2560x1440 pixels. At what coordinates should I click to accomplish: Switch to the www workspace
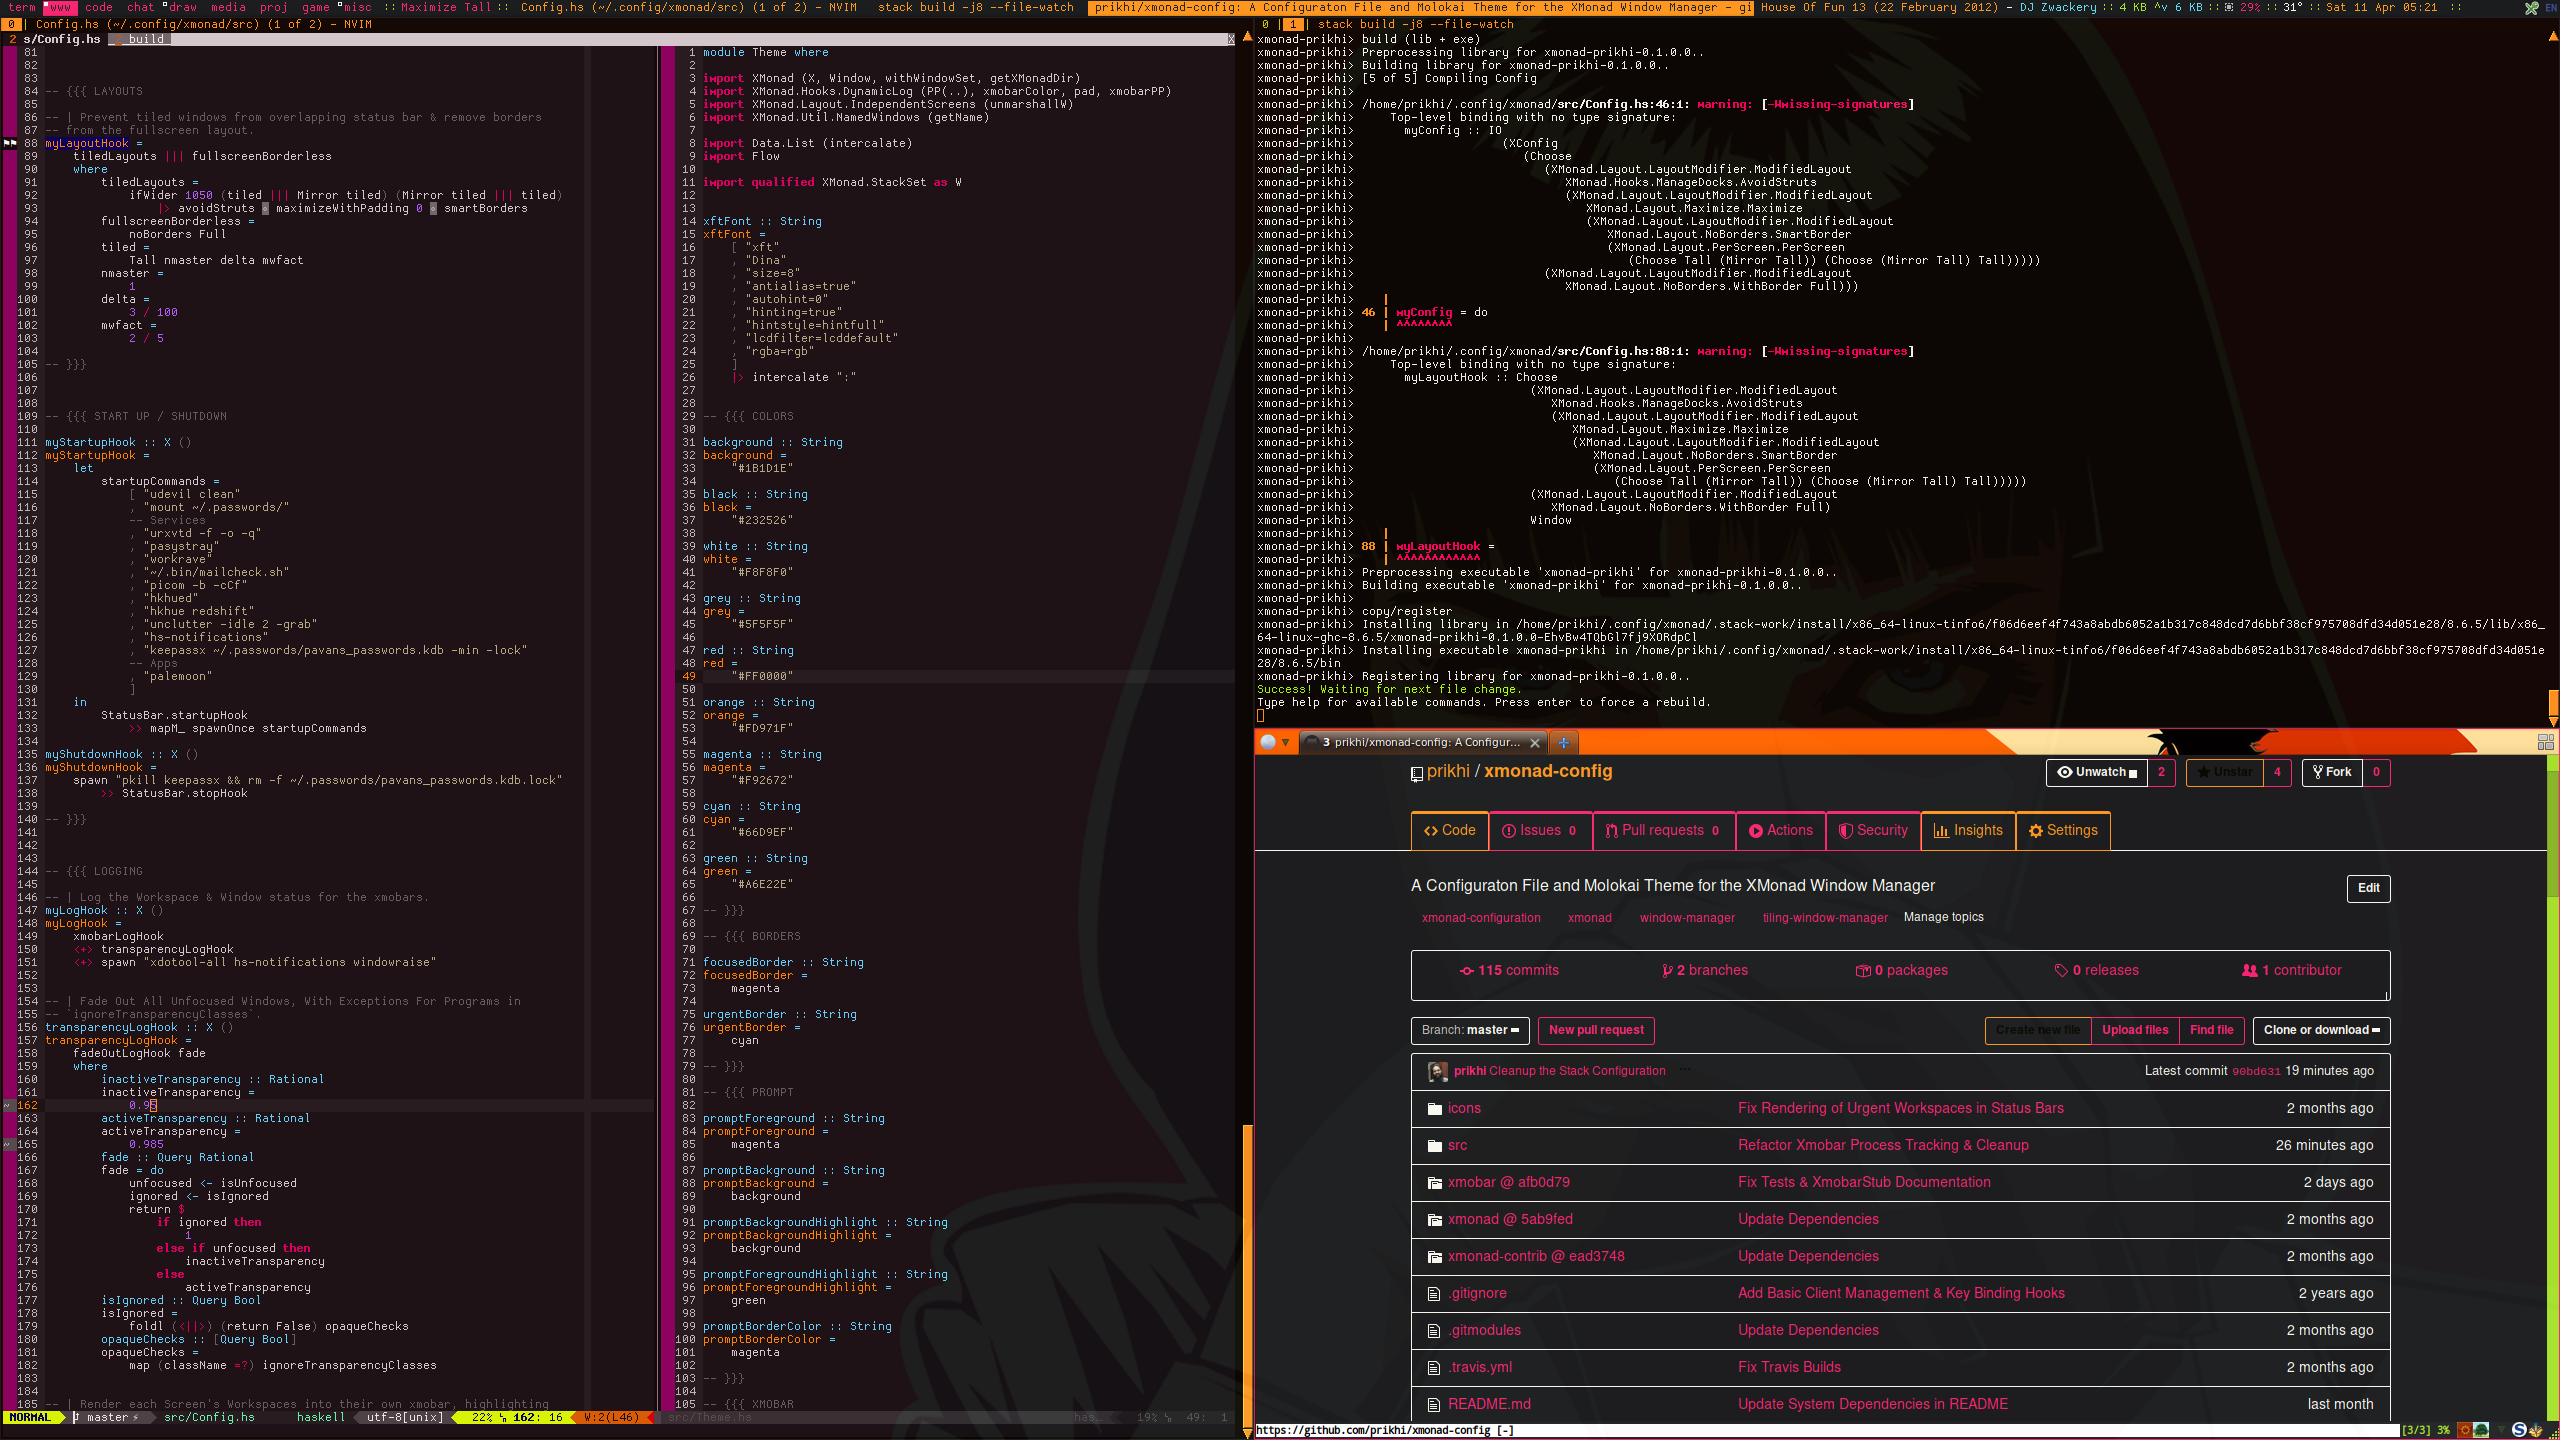(60, 7)
